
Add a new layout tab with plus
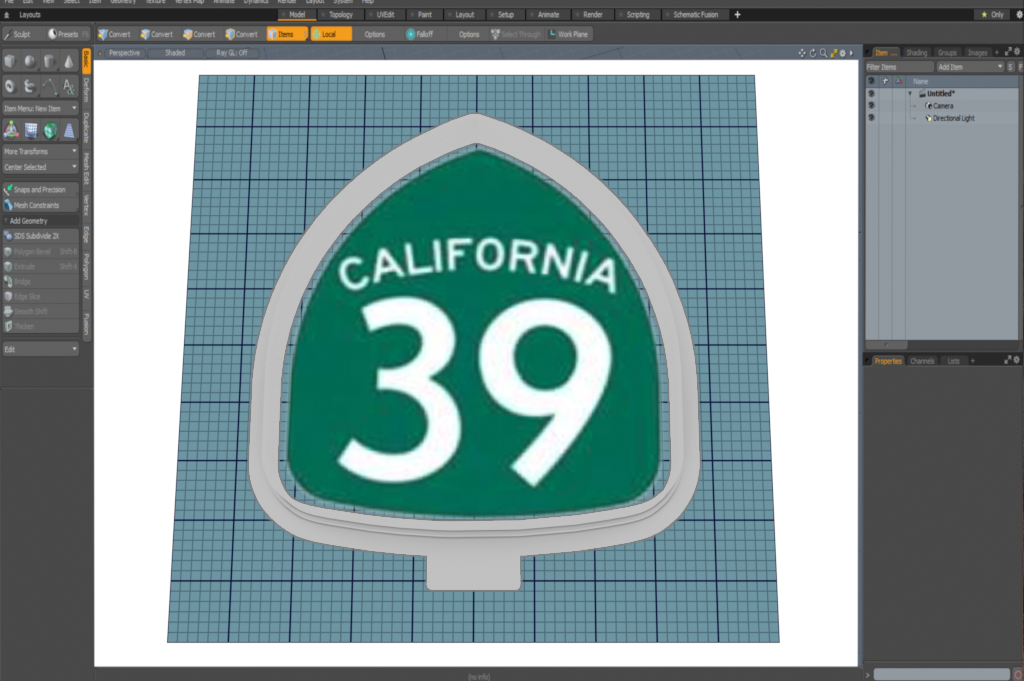pos(737,14)
